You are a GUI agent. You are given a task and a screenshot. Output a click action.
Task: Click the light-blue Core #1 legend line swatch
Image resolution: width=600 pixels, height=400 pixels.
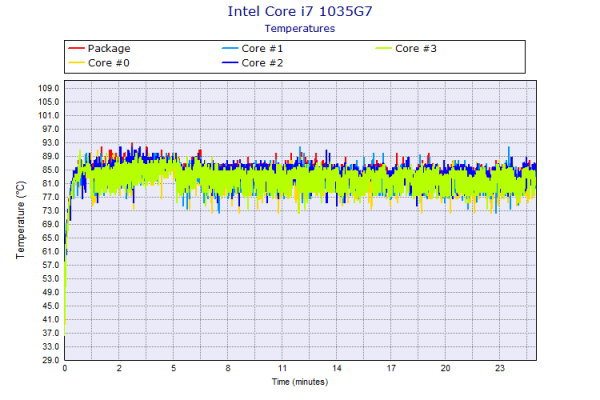tap(230, 49)
